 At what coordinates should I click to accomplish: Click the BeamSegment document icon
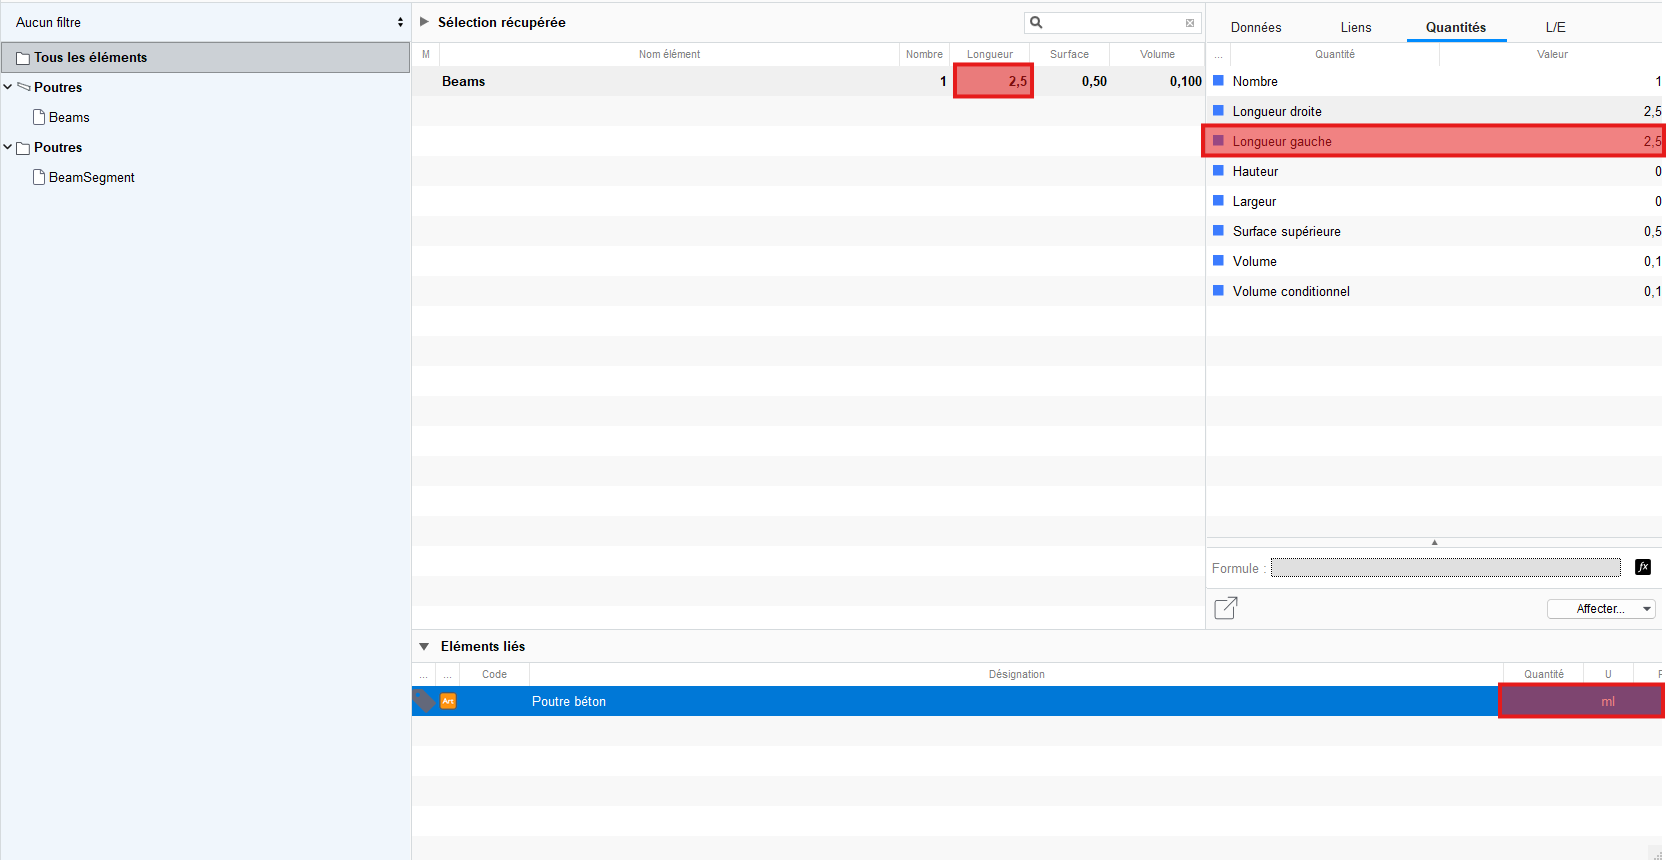pos(39,177)
